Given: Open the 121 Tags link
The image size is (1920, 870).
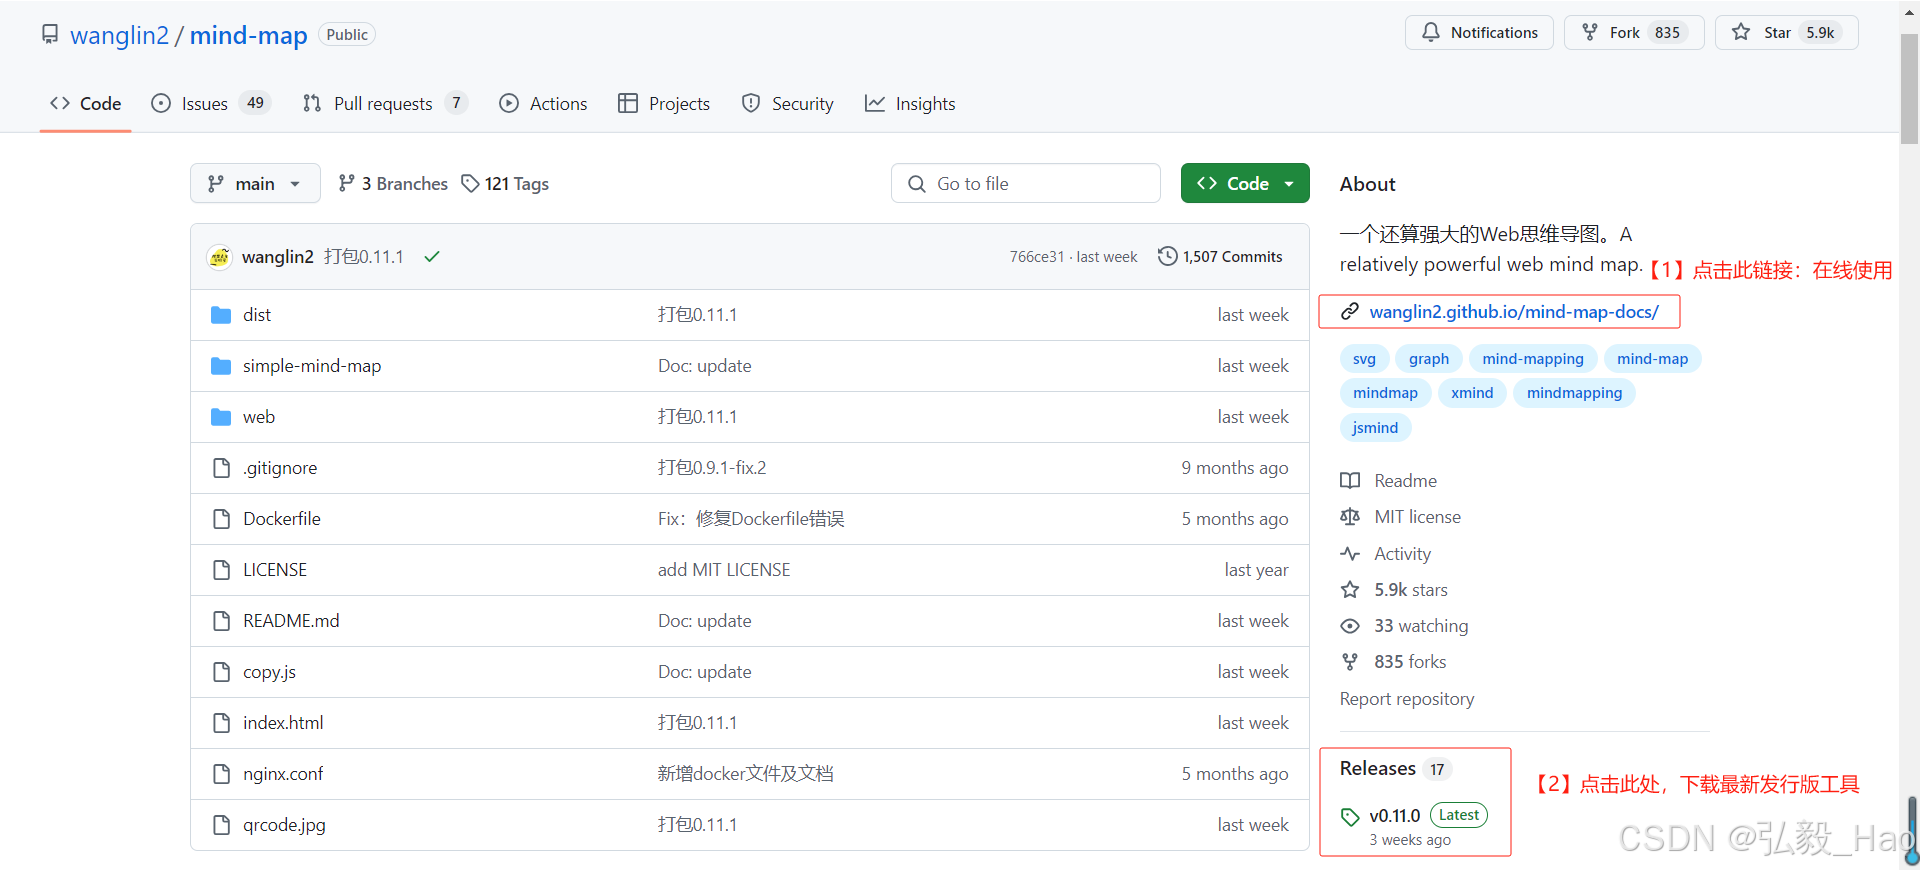Looking at the screenshot, I should (x=505, y=184).
